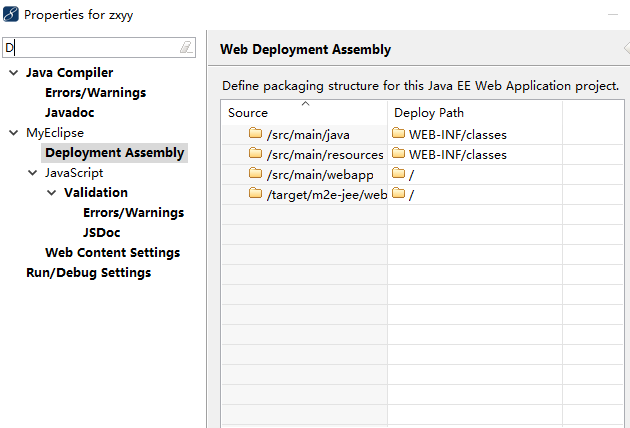The image size is (630, 428).
Task: Clear the filter text with eraser icon
Action: pos(186,47)
